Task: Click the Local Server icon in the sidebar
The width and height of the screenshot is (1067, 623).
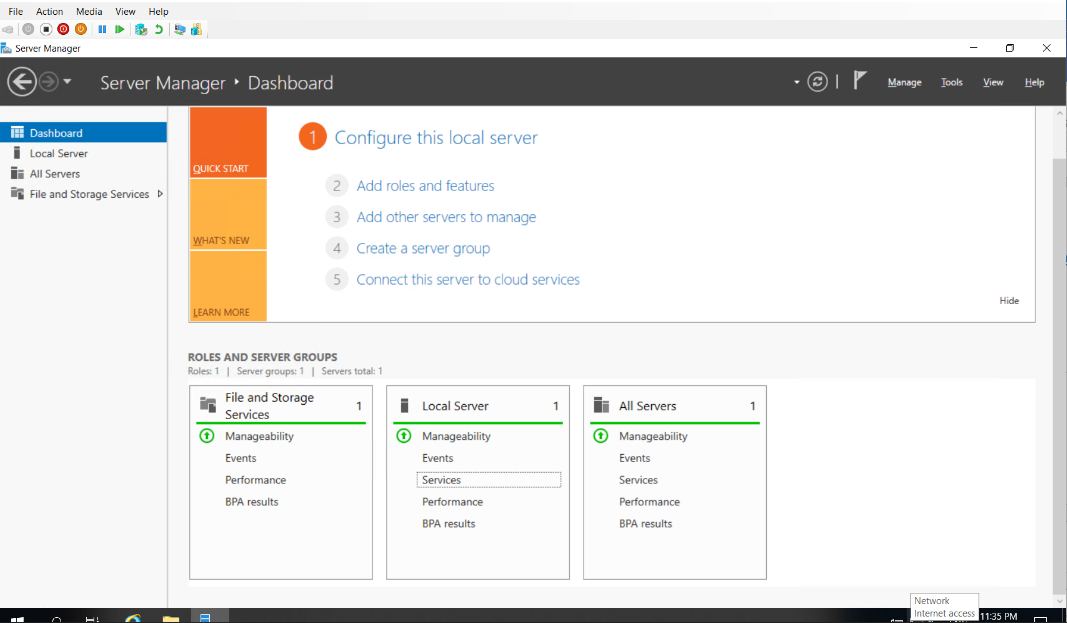Action: pyautogui.click(x=17, y=153)
